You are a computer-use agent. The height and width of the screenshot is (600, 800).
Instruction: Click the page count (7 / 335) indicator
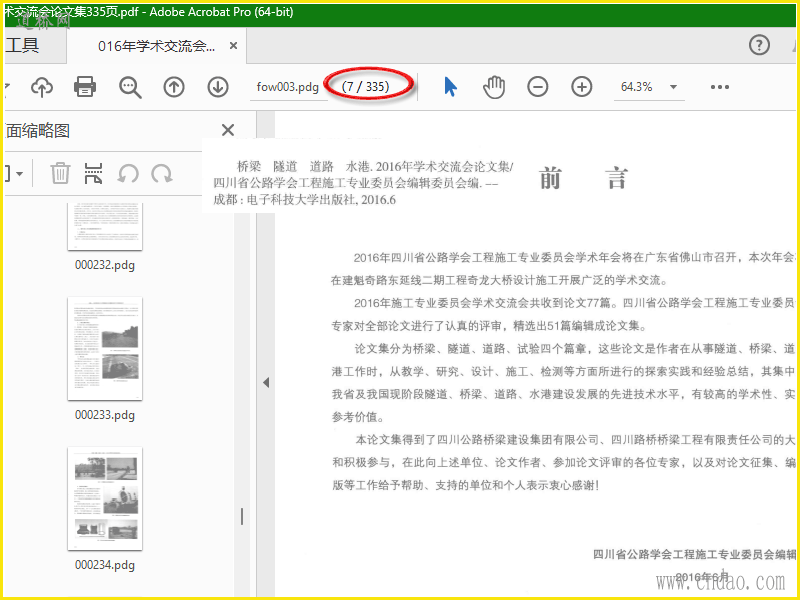click(365, 87)
